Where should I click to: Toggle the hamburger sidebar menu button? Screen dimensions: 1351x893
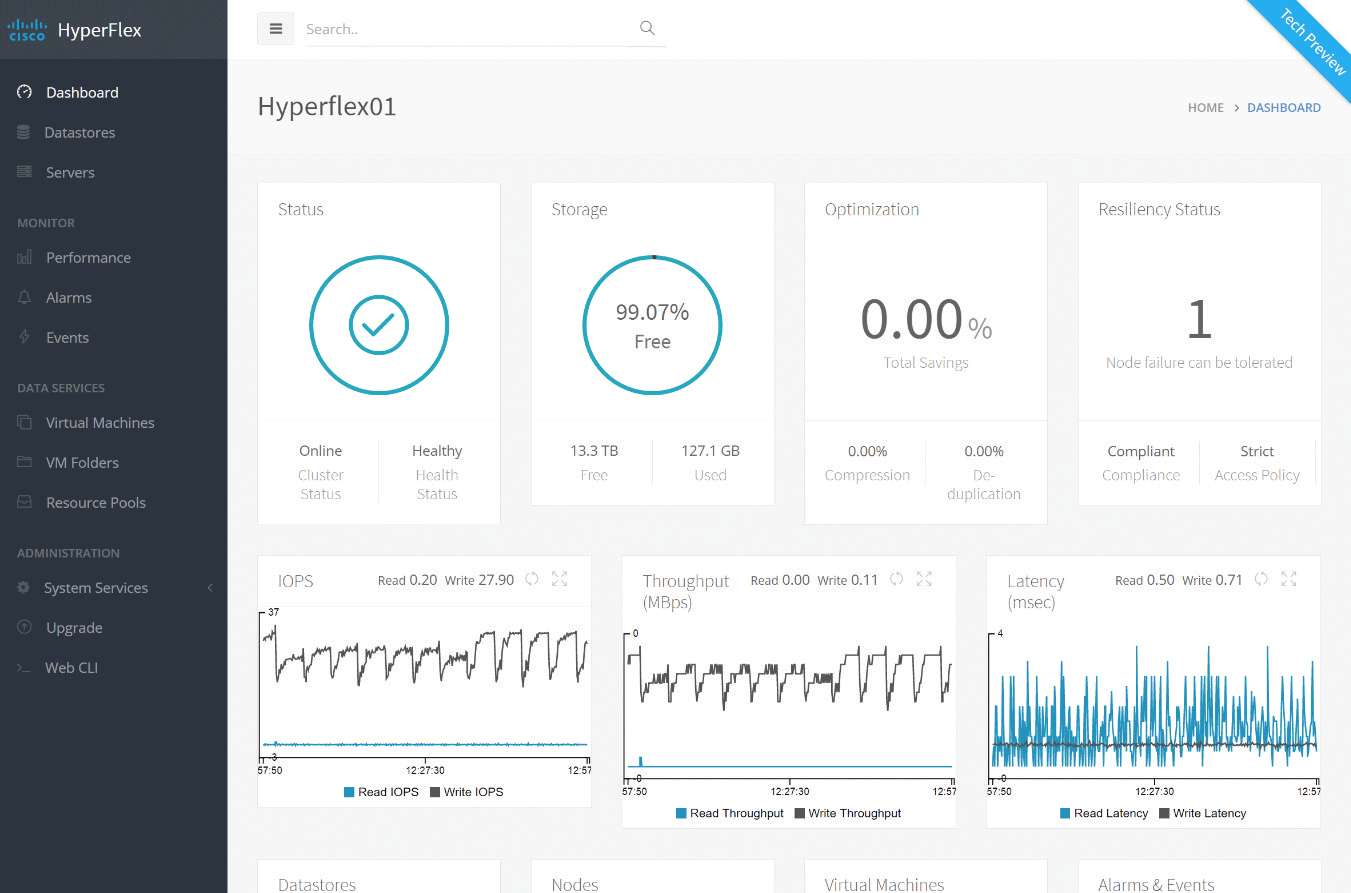point(276,29)
